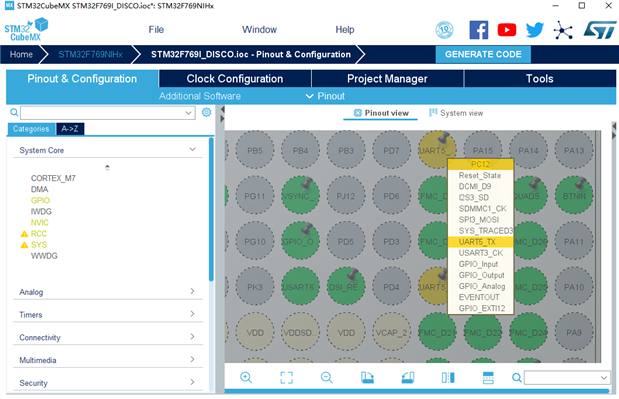
Task: Open the Pinout dropdown menu
Action: pyautogui.click(x=325, y=96)
